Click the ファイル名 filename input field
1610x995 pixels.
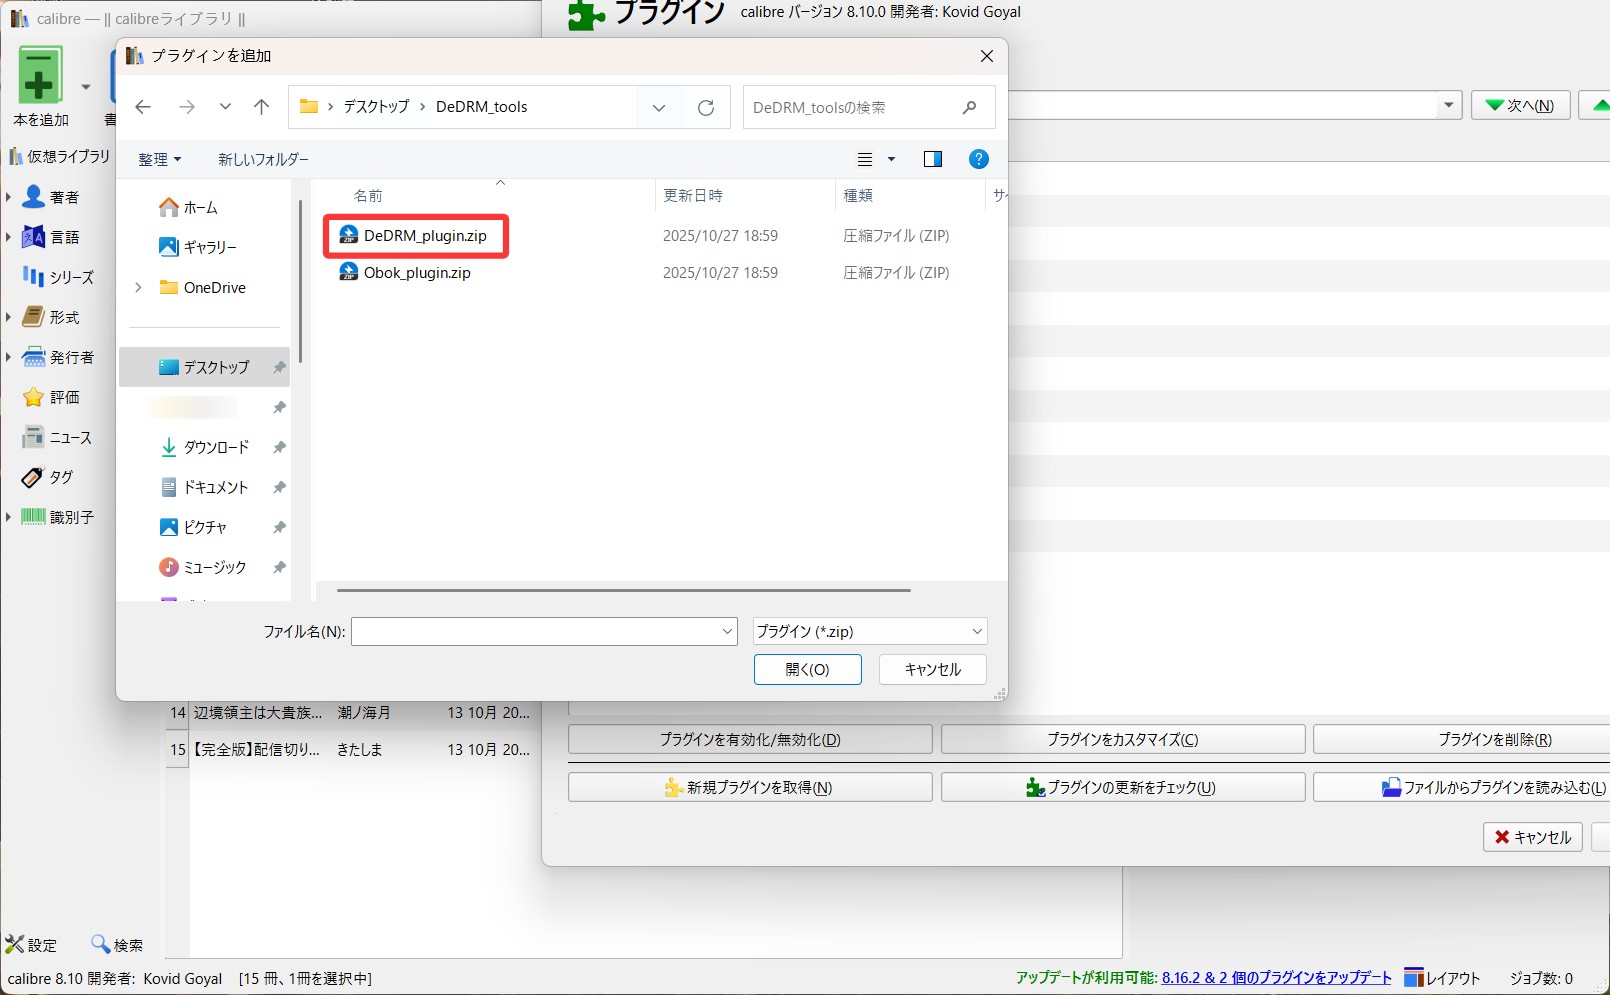(x=535, y=632)
